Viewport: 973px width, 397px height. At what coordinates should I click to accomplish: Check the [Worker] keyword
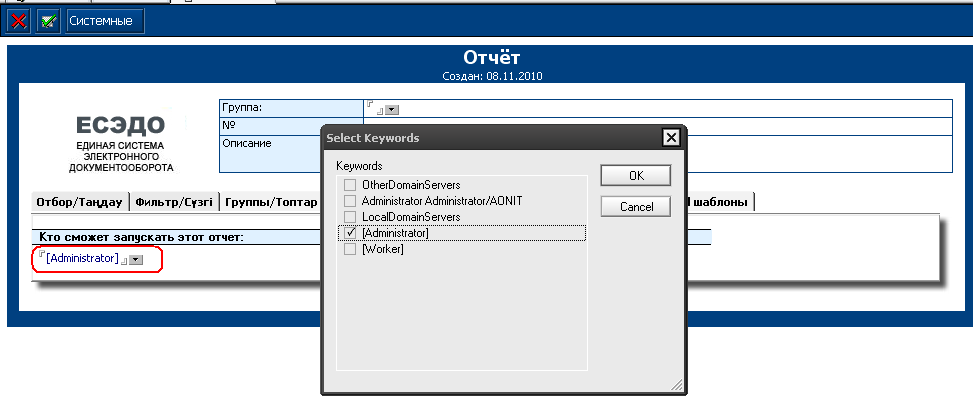(x=350, y=249)
